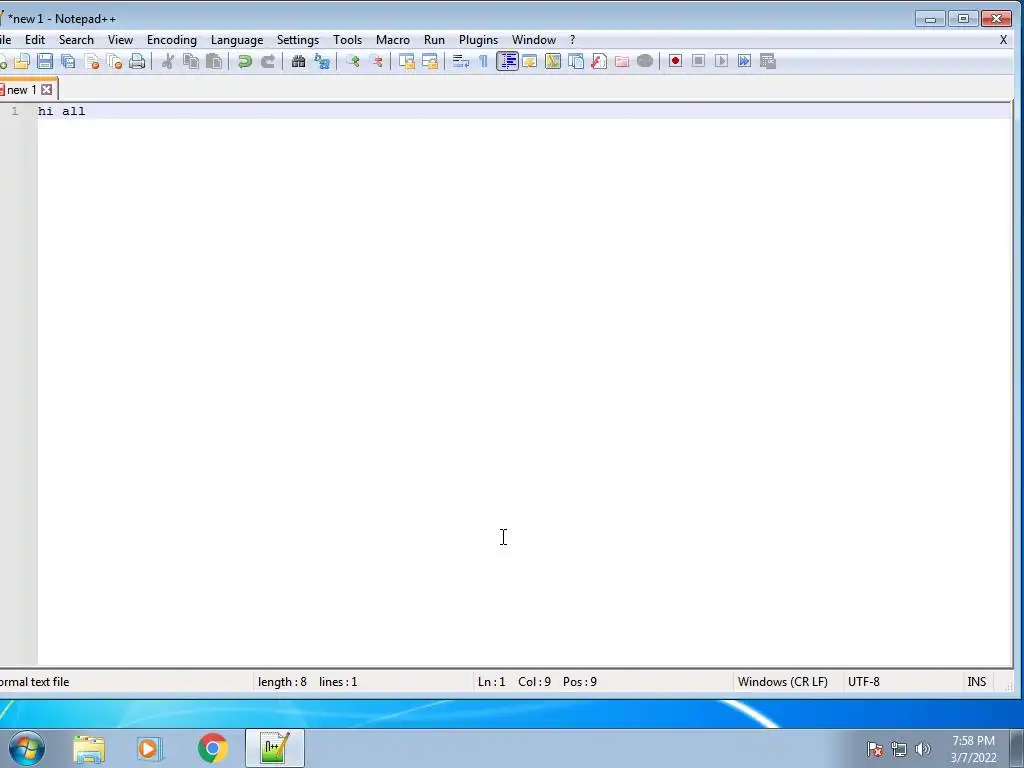Click the UTF-8 encoding status field
1024x768 pixels.
click(863, 682)
